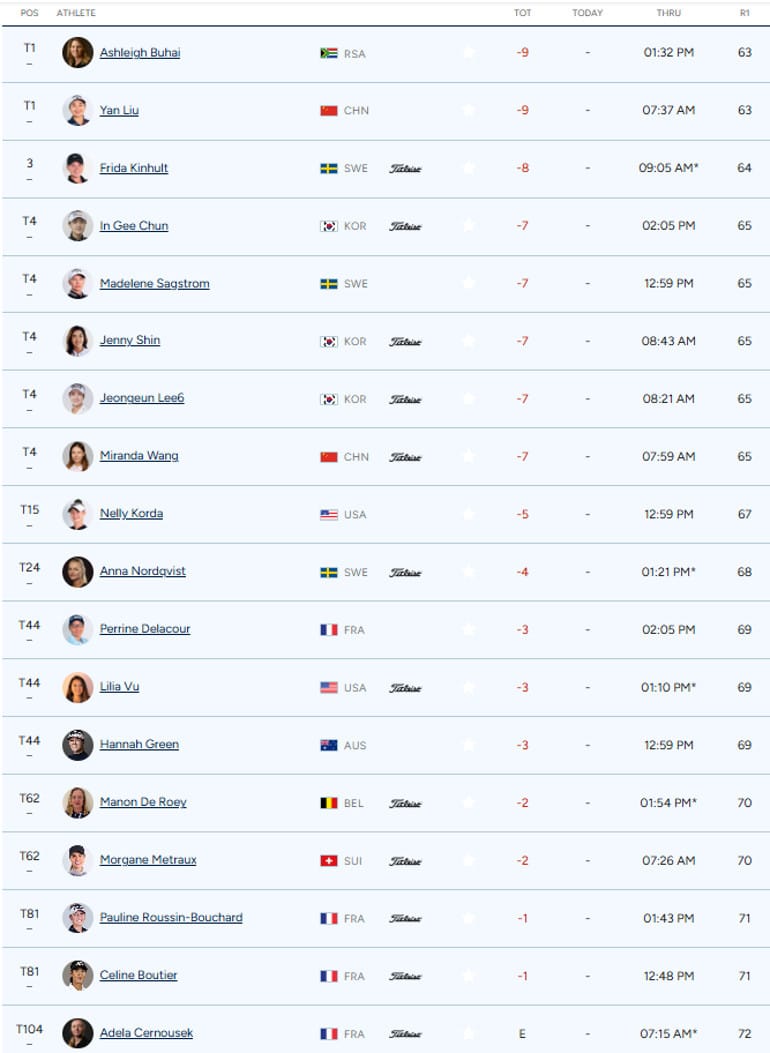Expand Jenny Shin's row via position cell

point(30,341)
